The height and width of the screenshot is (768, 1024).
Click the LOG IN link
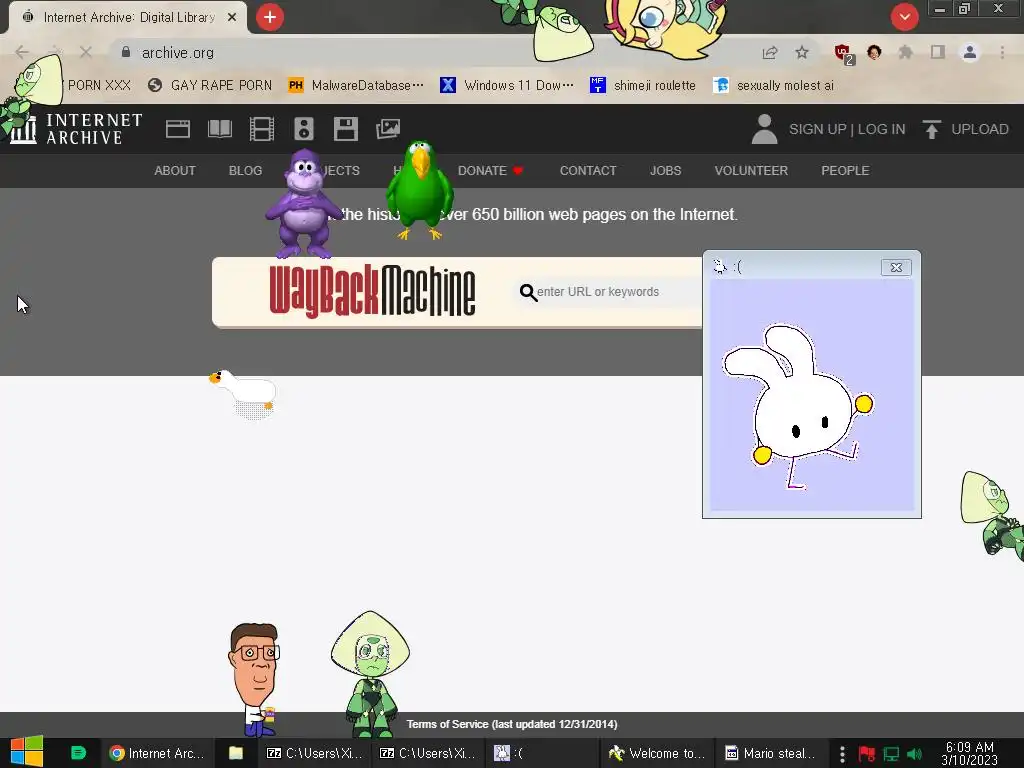[x=882, y=129]
